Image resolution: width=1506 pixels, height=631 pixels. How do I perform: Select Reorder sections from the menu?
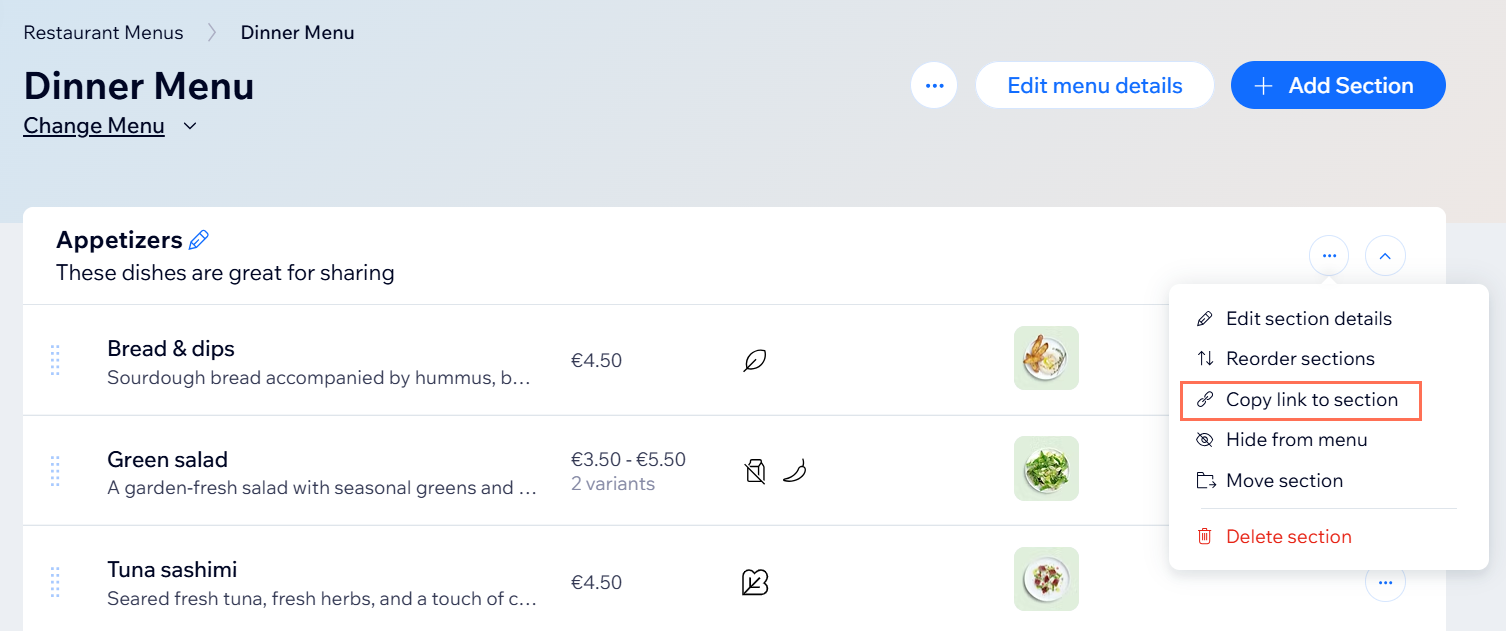[x=1286, y=359]
